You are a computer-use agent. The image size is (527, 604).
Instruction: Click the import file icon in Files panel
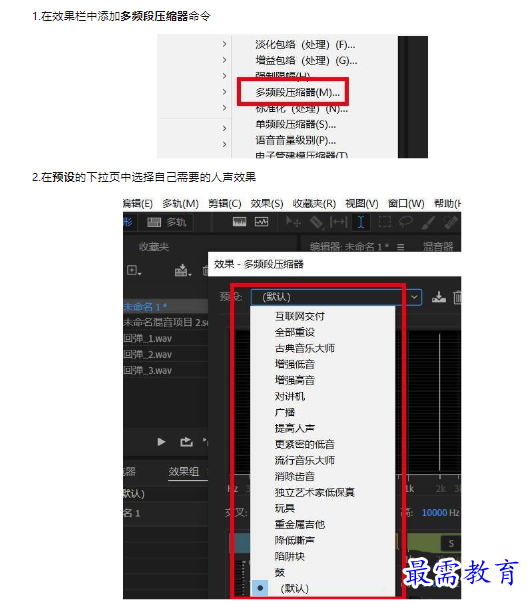coord(183,271)
